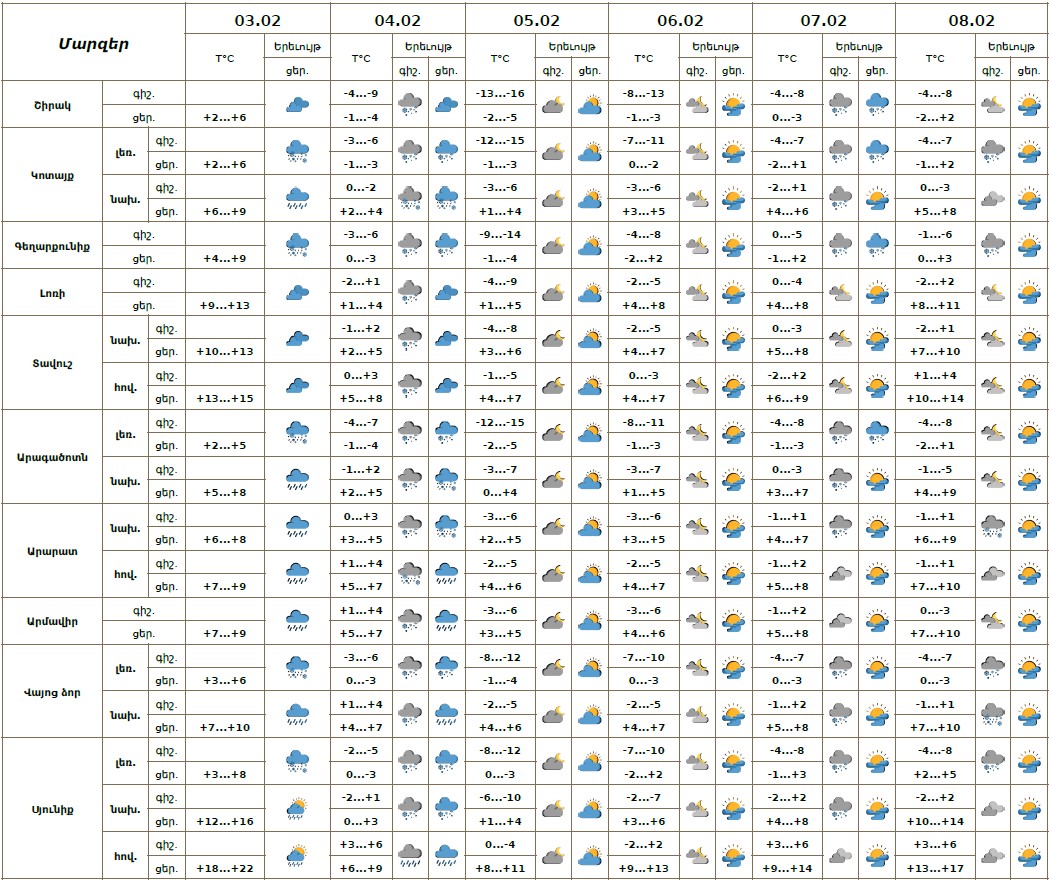
Task: Click the -13...-16 temperature cell
Action: [x=501, y=93]
